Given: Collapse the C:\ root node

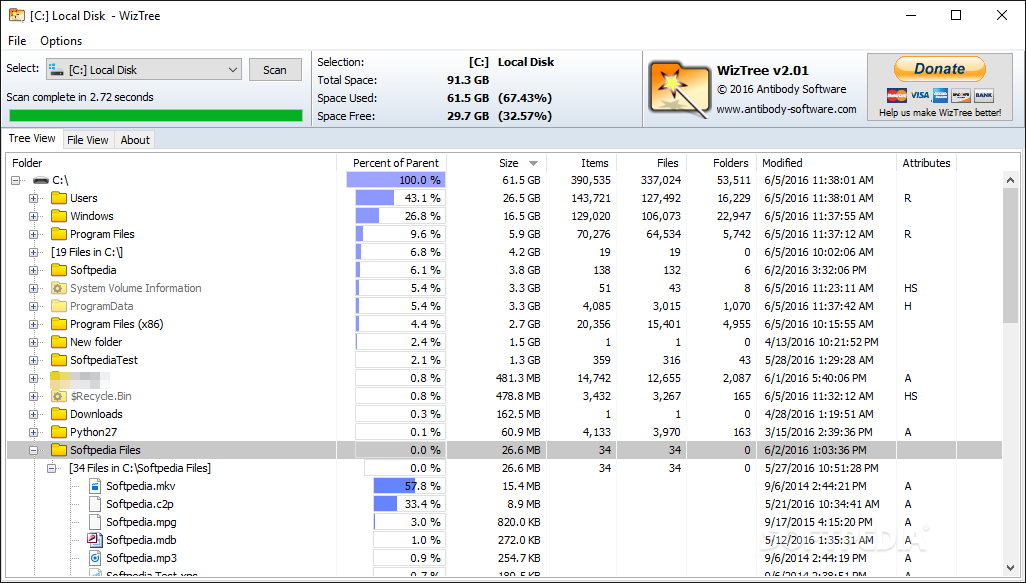Looking at the screenshot, I should coord(16,180).
